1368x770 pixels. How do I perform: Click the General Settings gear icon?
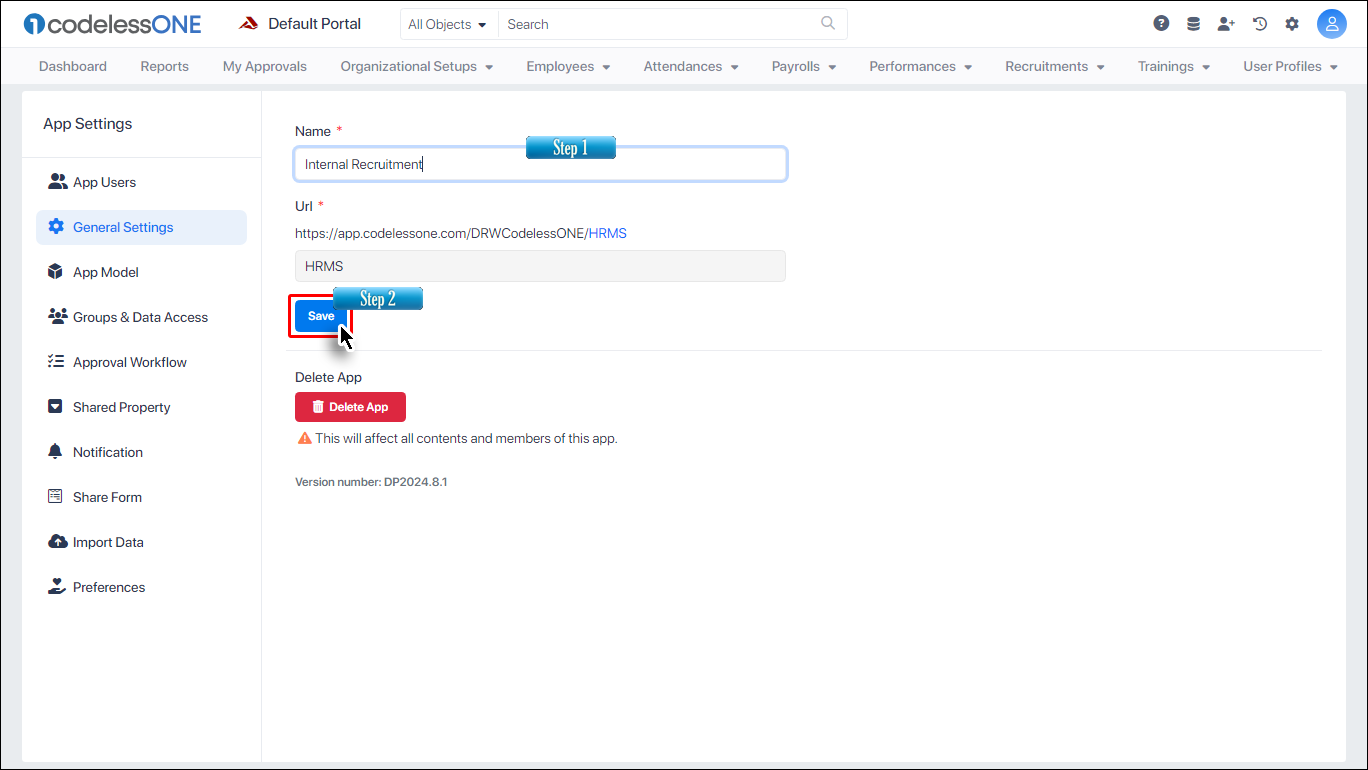(x=56, y=227)
